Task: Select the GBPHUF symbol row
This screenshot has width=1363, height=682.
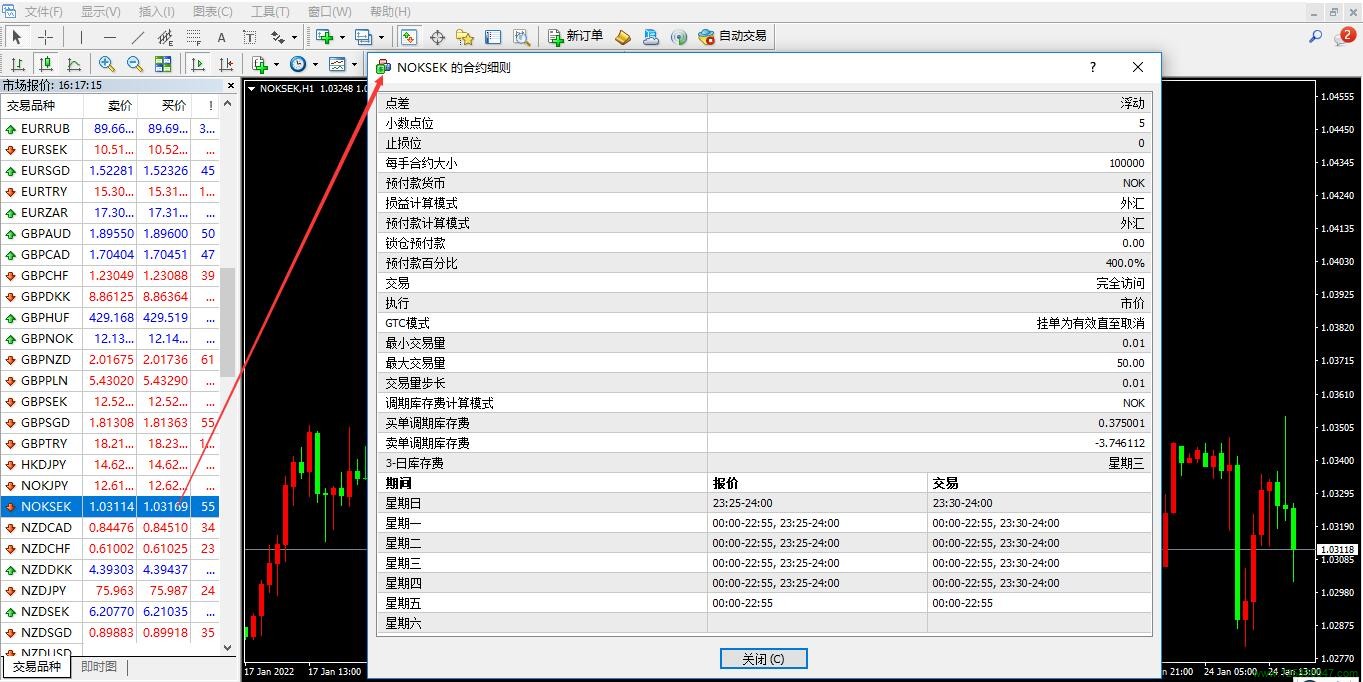Action: 109,317
